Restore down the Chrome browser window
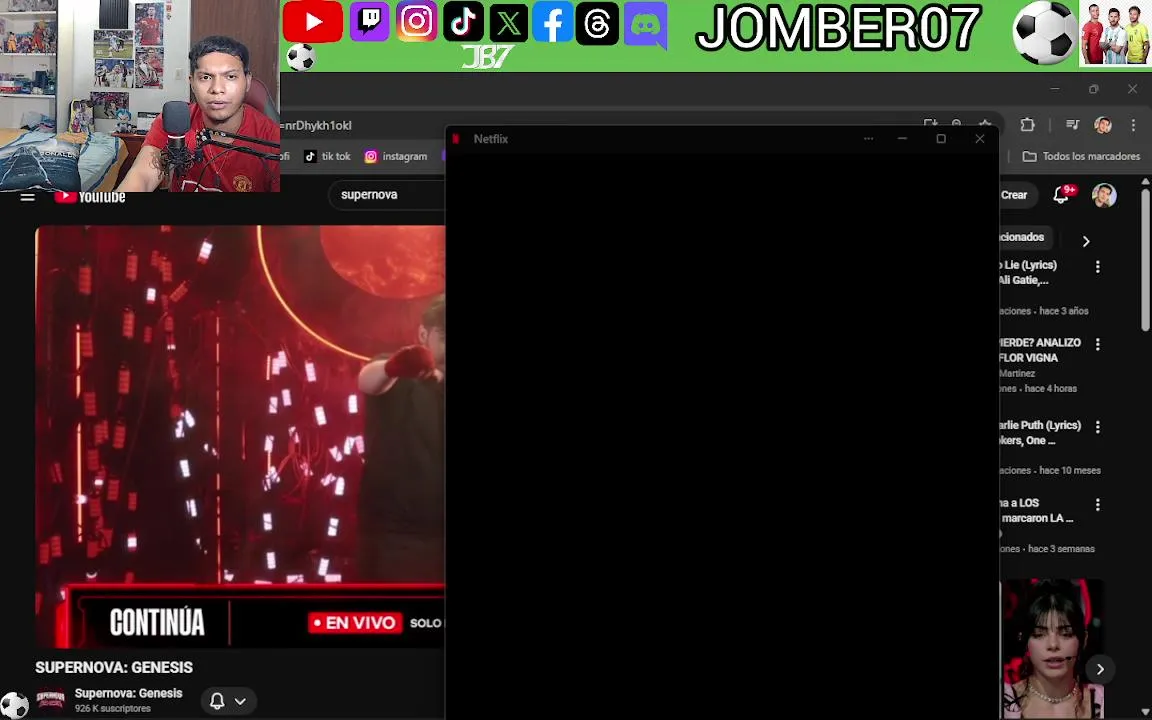Viewport: 1152px width, 720px height. (1093, 89)
